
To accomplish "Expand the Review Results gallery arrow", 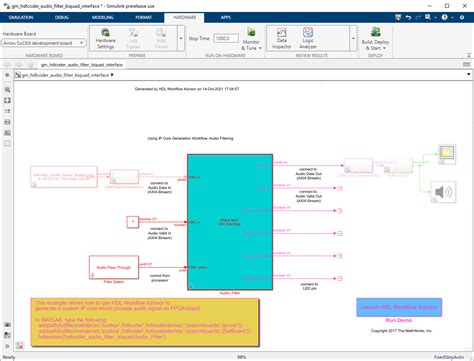I will click(x=353, y=38).
